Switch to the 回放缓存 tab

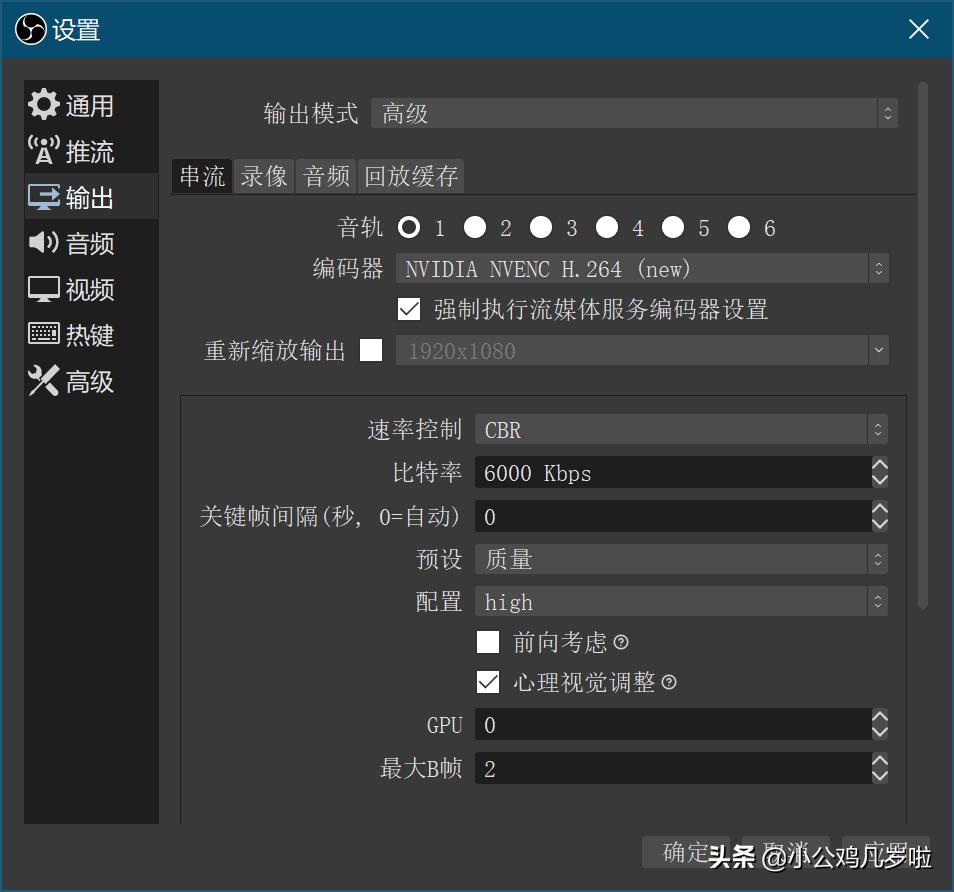click(x=411, y=176)
